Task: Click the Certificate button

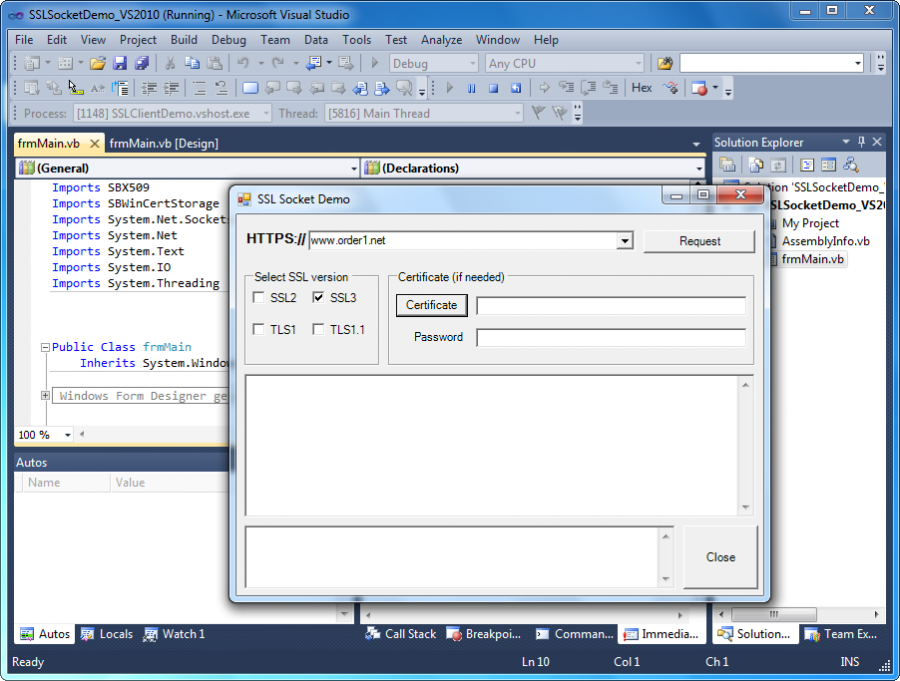Action: (432, 305)
